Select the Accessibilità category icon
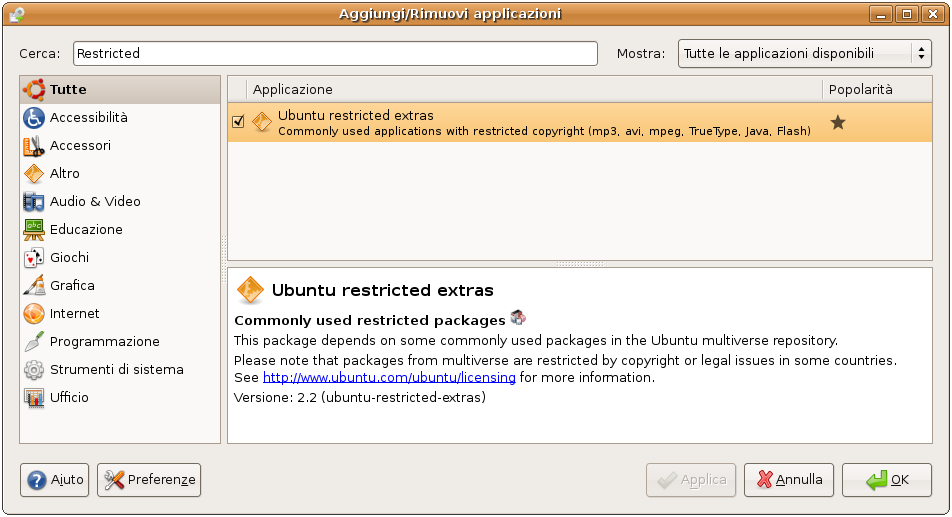This screenshot has width=952, height=517. point(34,118)
